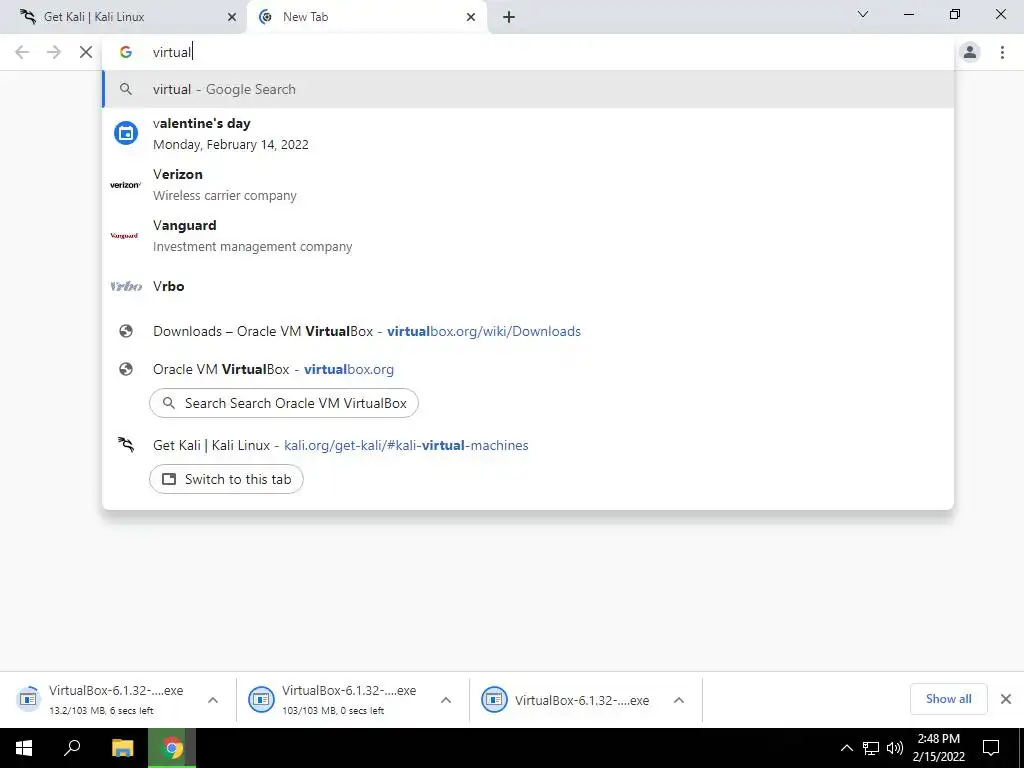Image resolution: width=1024 pixels, height=768 pixels.
Task: Go forward to next page
Action: coord(54,52)
